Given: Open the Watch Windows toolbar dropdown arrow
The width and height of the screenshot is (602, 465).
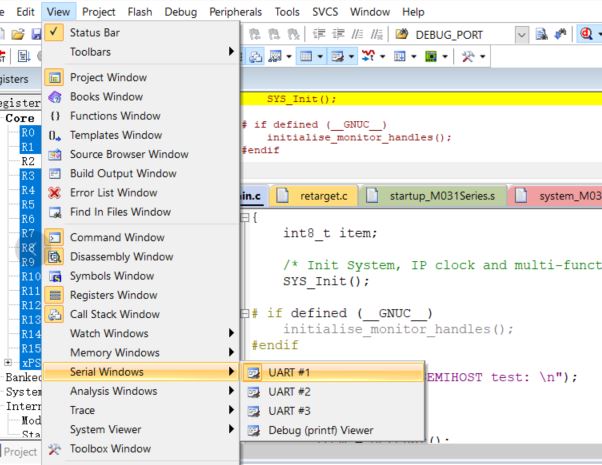Looking at the screenshot, I should [289, 57].
